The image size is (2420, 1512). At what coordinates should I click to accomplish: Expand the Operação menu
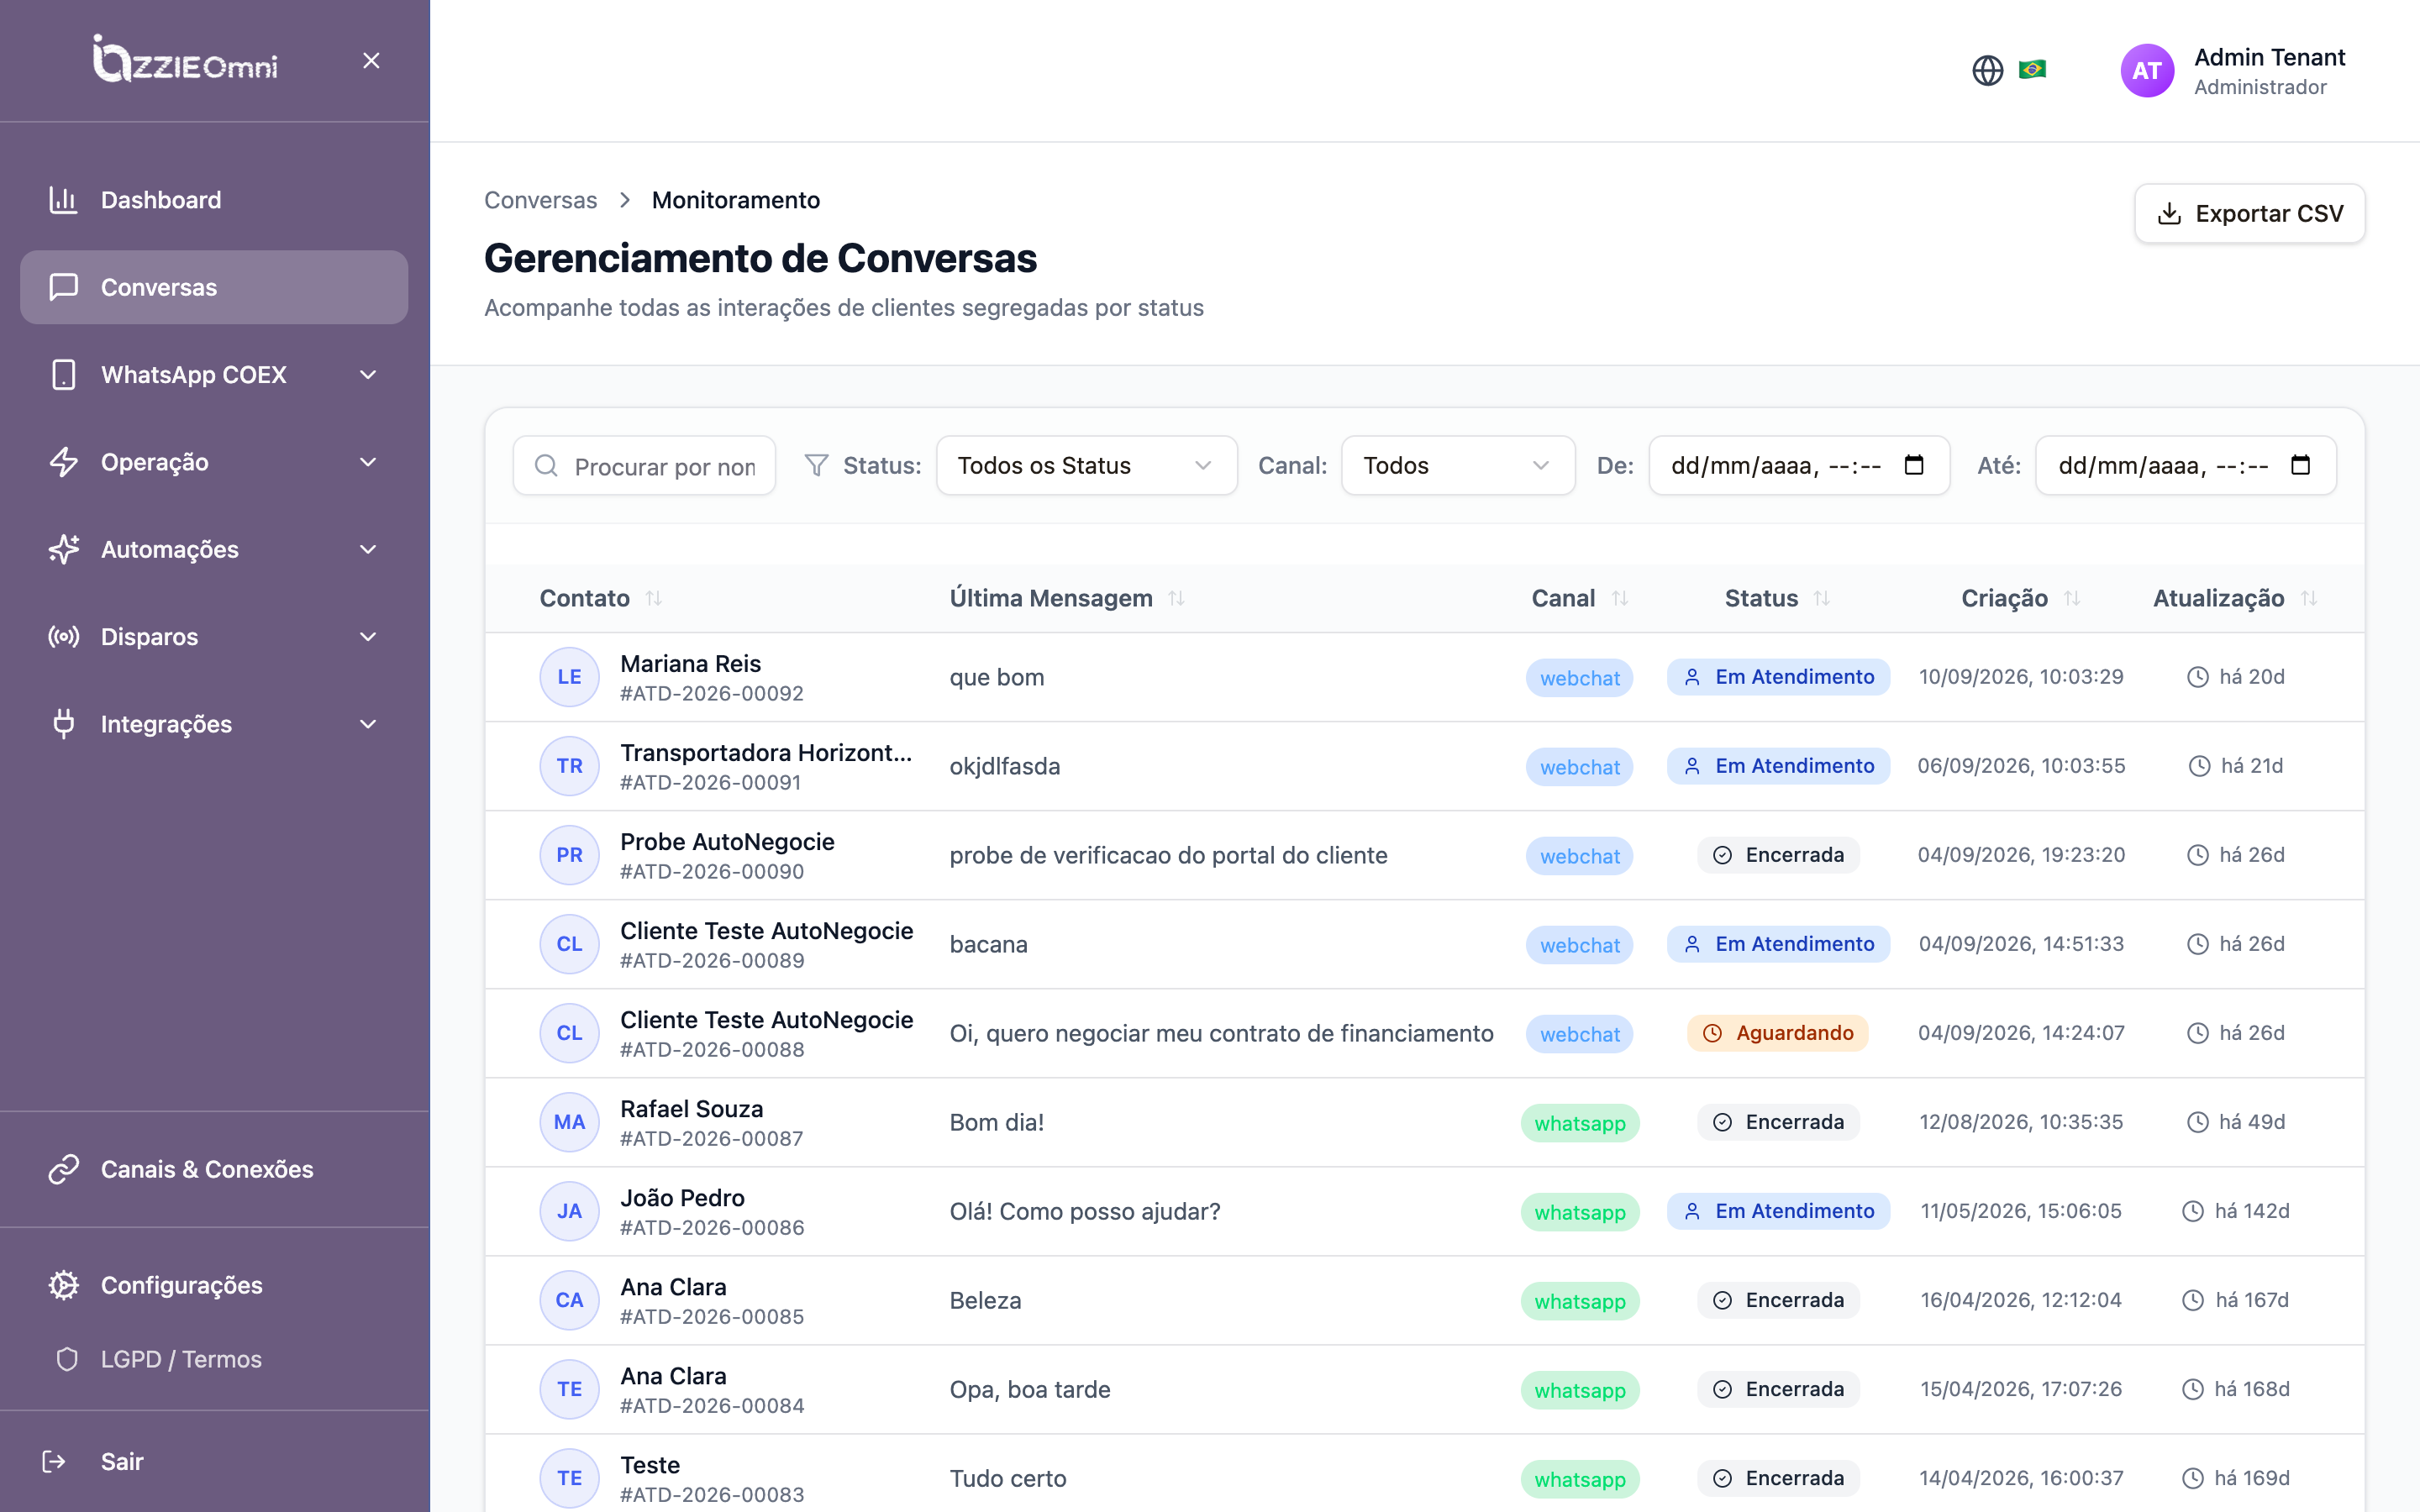pyautogui.click(x=214, y=462)
